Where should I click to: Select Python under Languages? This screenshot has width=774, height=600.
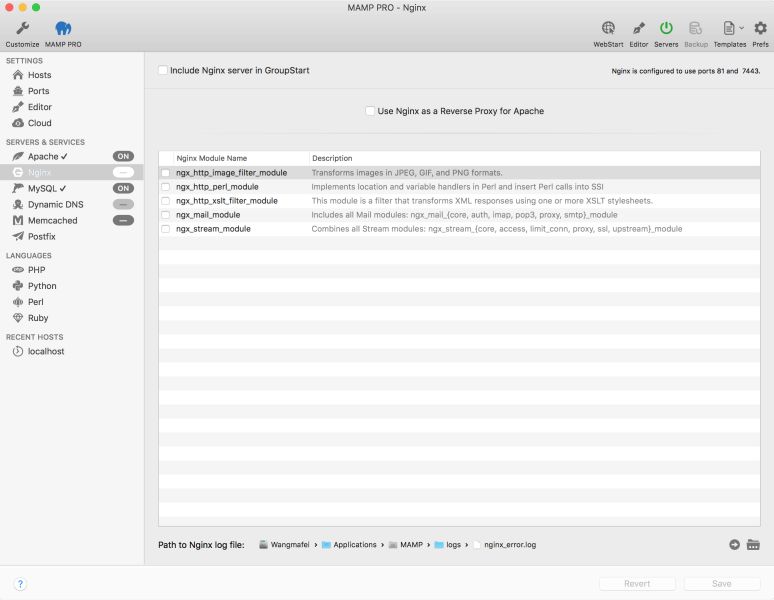coord(42,286)
